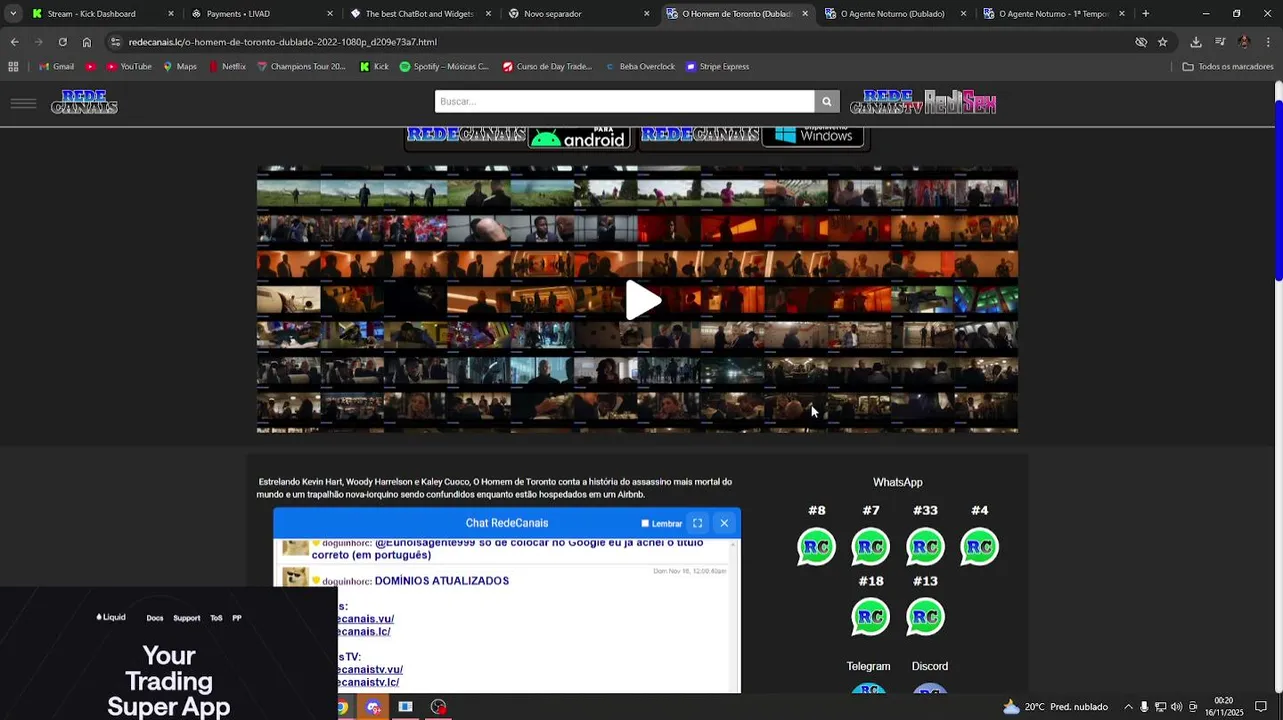Show hidden system tray icons
Screen dimensions: 1283x720
(x=1128, y=707)
